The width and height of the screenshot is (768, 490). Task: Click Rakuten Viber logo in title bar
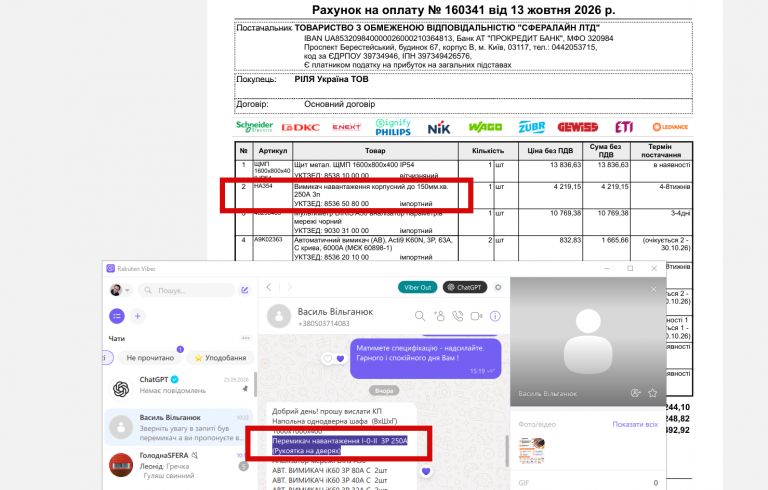[111, 269]
